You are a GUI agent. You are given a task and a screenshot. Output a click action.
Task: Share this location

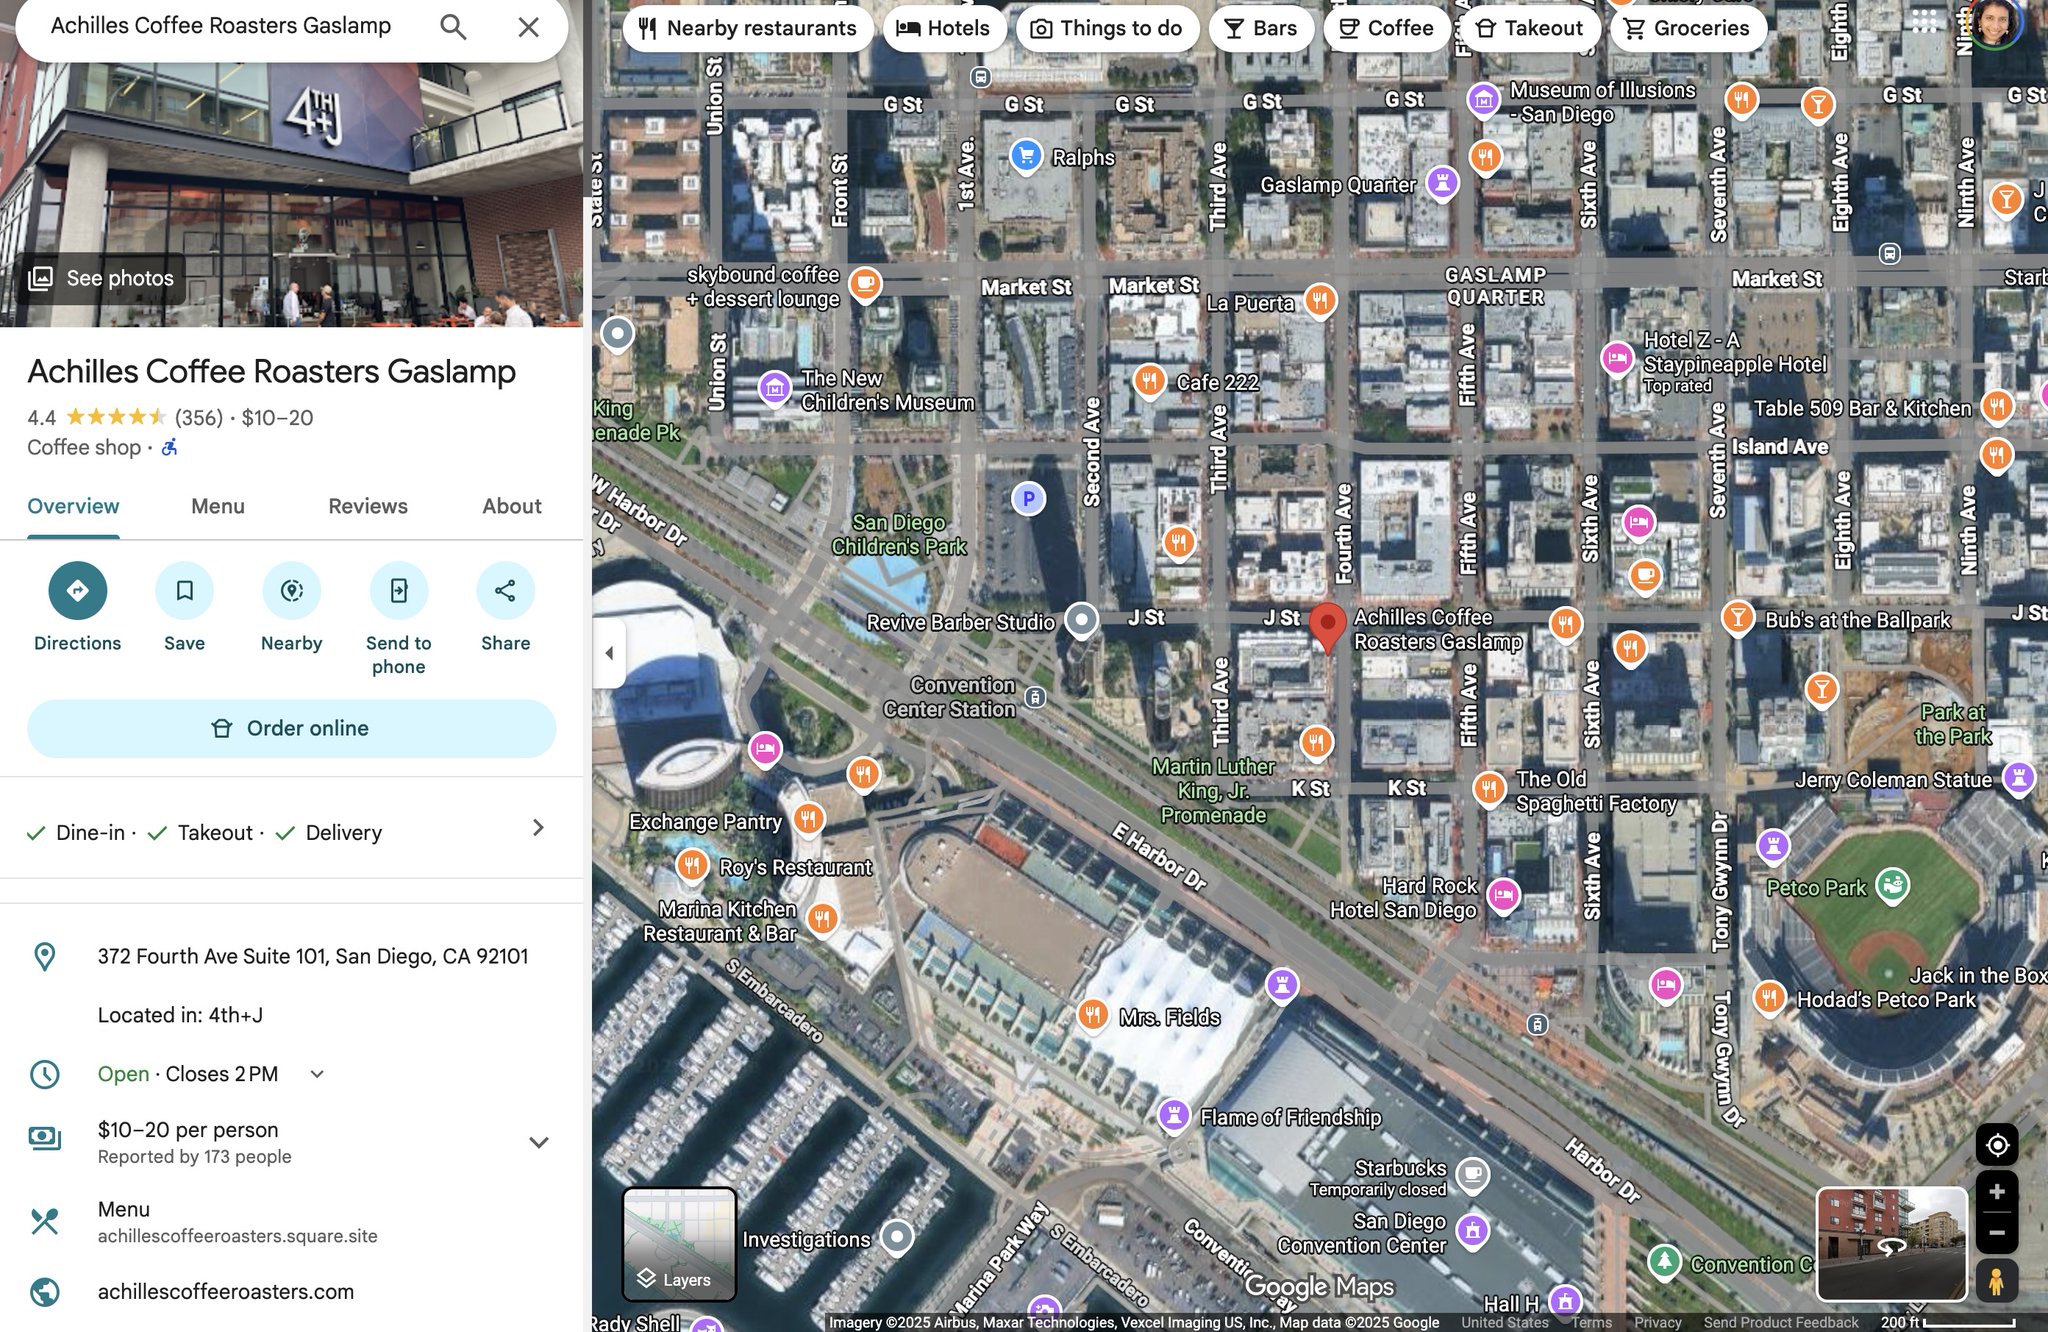[x=505, y=590]
